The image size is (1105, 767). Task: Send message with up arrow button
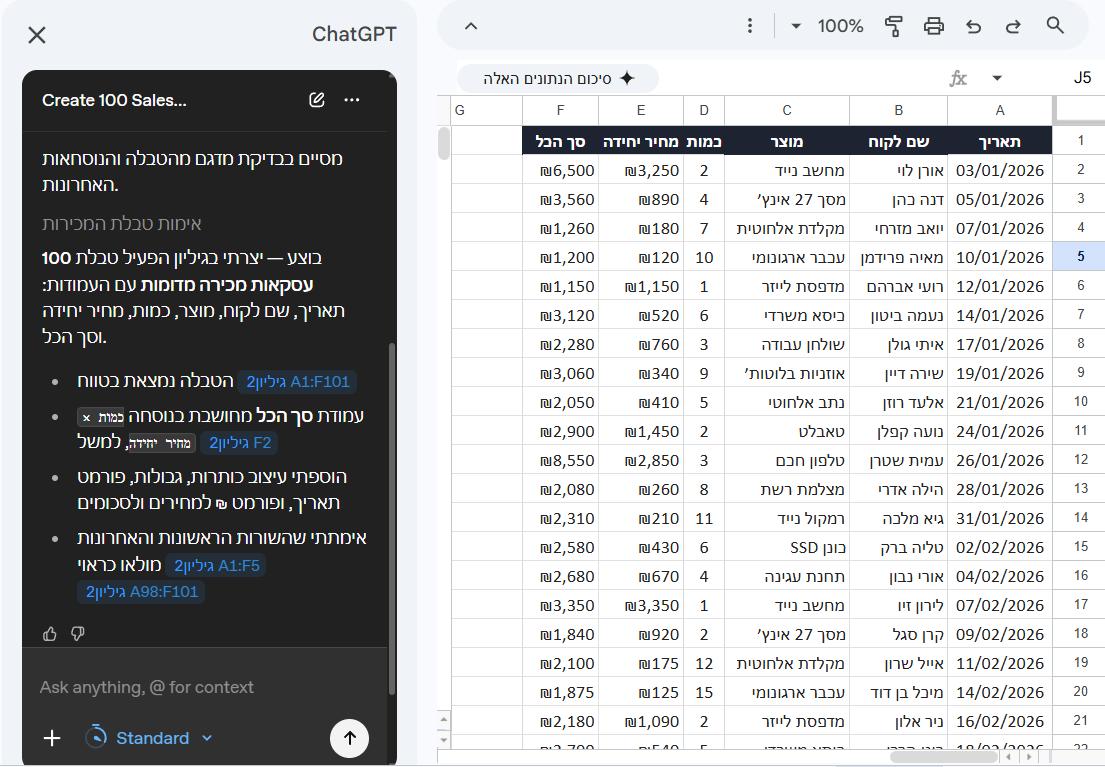tap(350, 738)
